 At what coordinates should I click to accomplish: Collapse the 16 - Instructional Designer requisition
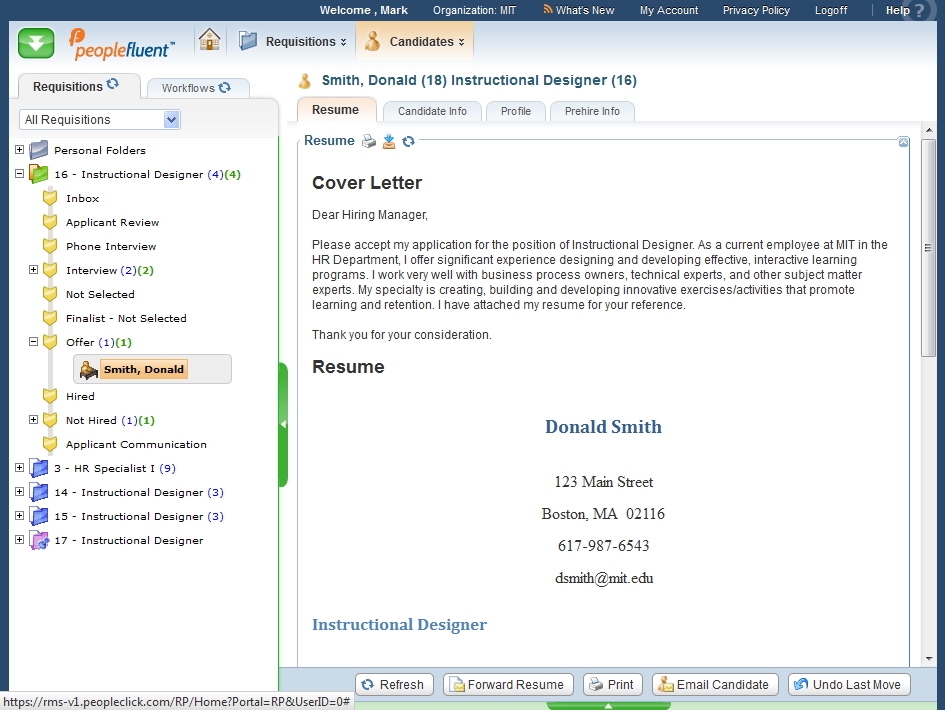tap(20, 174)
